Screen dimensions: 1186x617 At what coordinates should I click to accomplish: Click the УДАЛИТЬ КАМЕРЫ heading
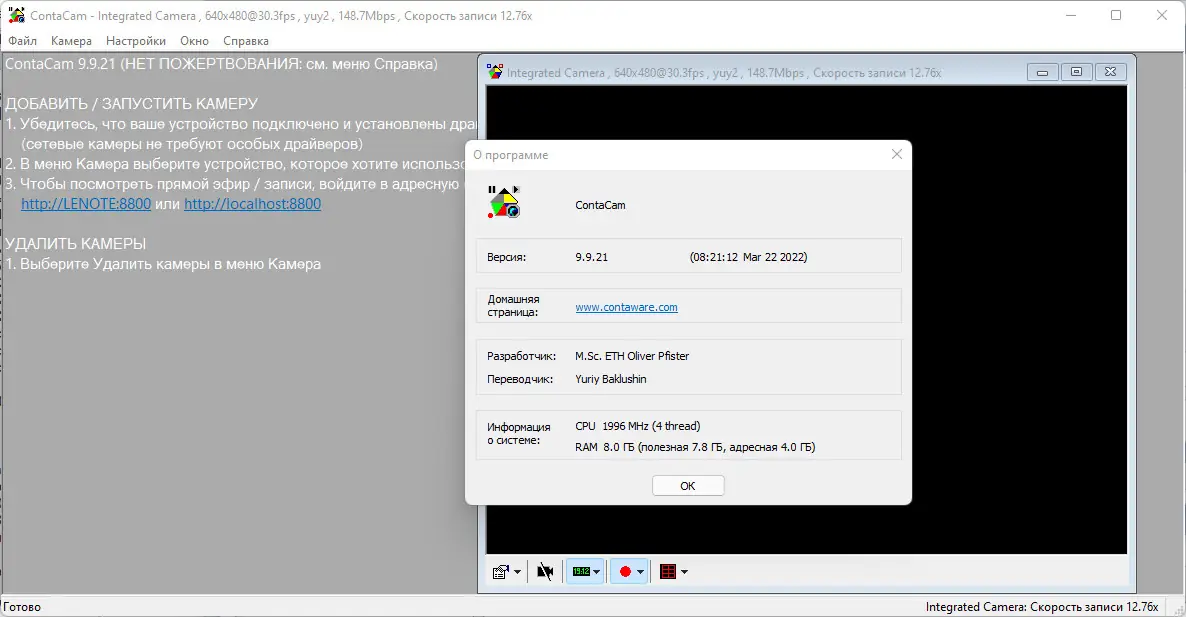coord(76,244)
